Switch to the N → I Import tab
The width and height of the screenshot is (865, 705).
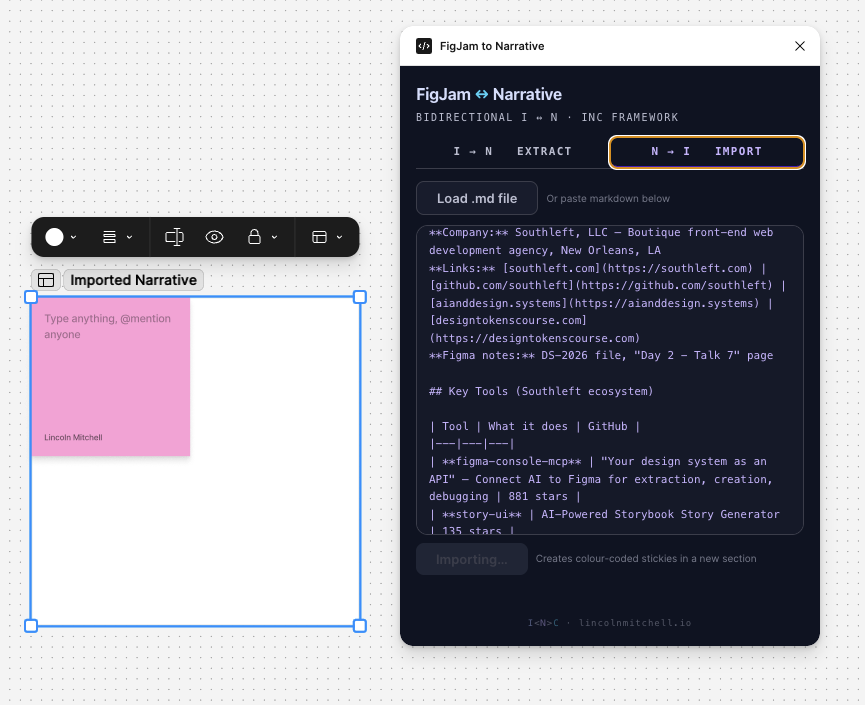tap(707, 152)
